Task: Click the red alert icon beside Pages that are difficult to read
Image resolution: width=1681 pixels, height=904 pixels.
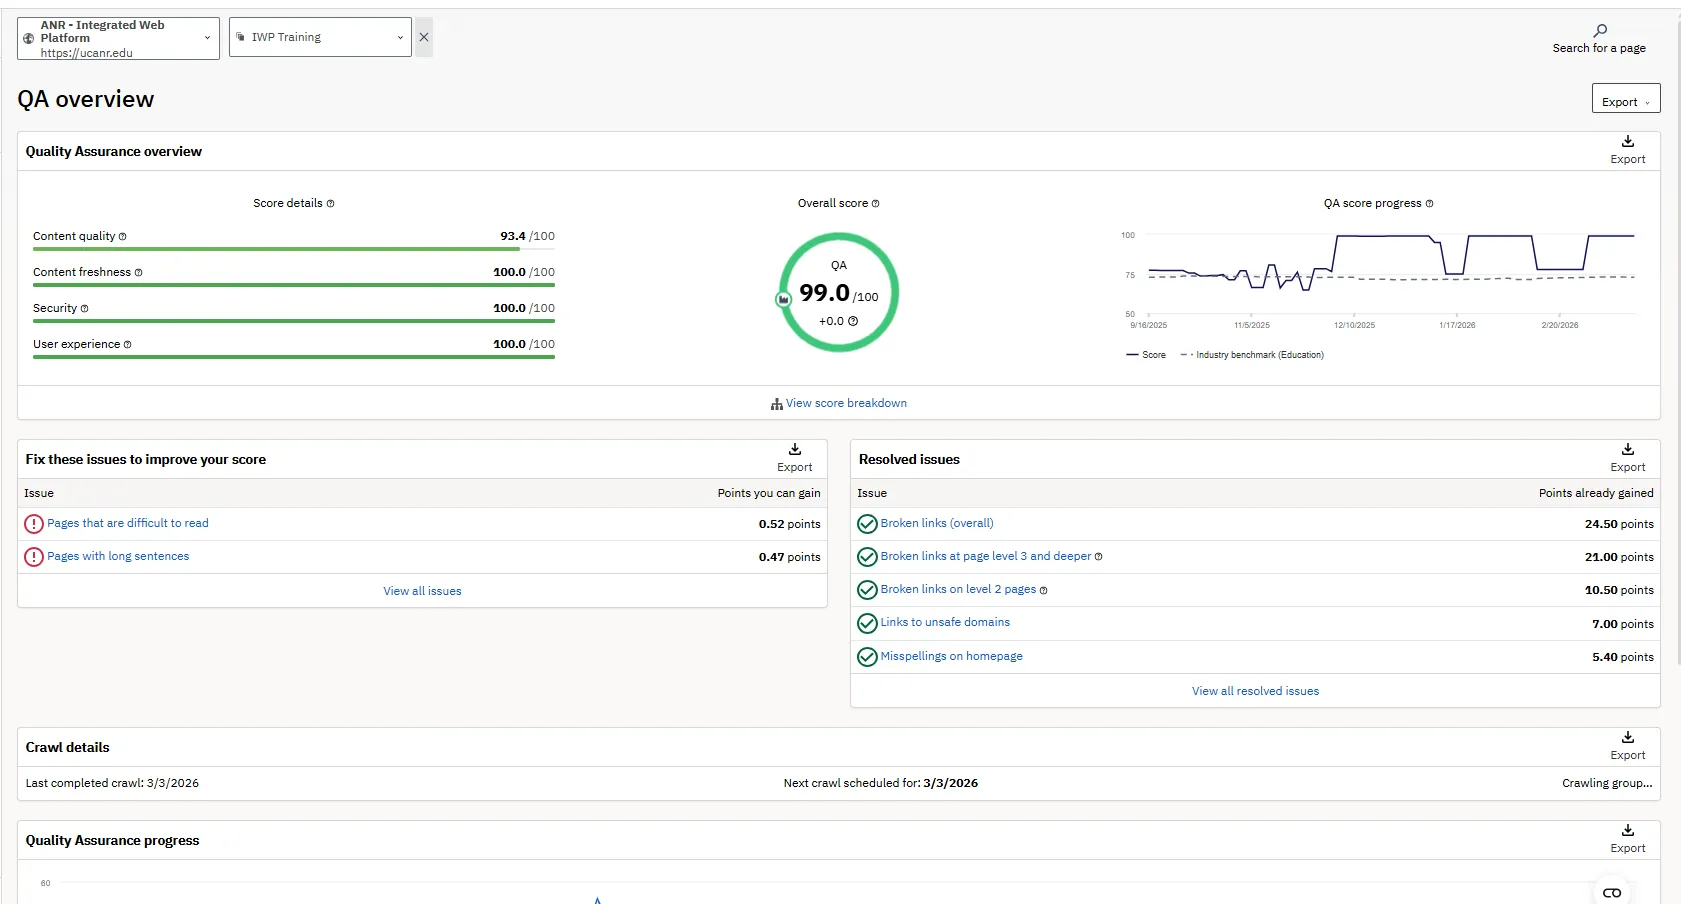Action: click(33, 523)
